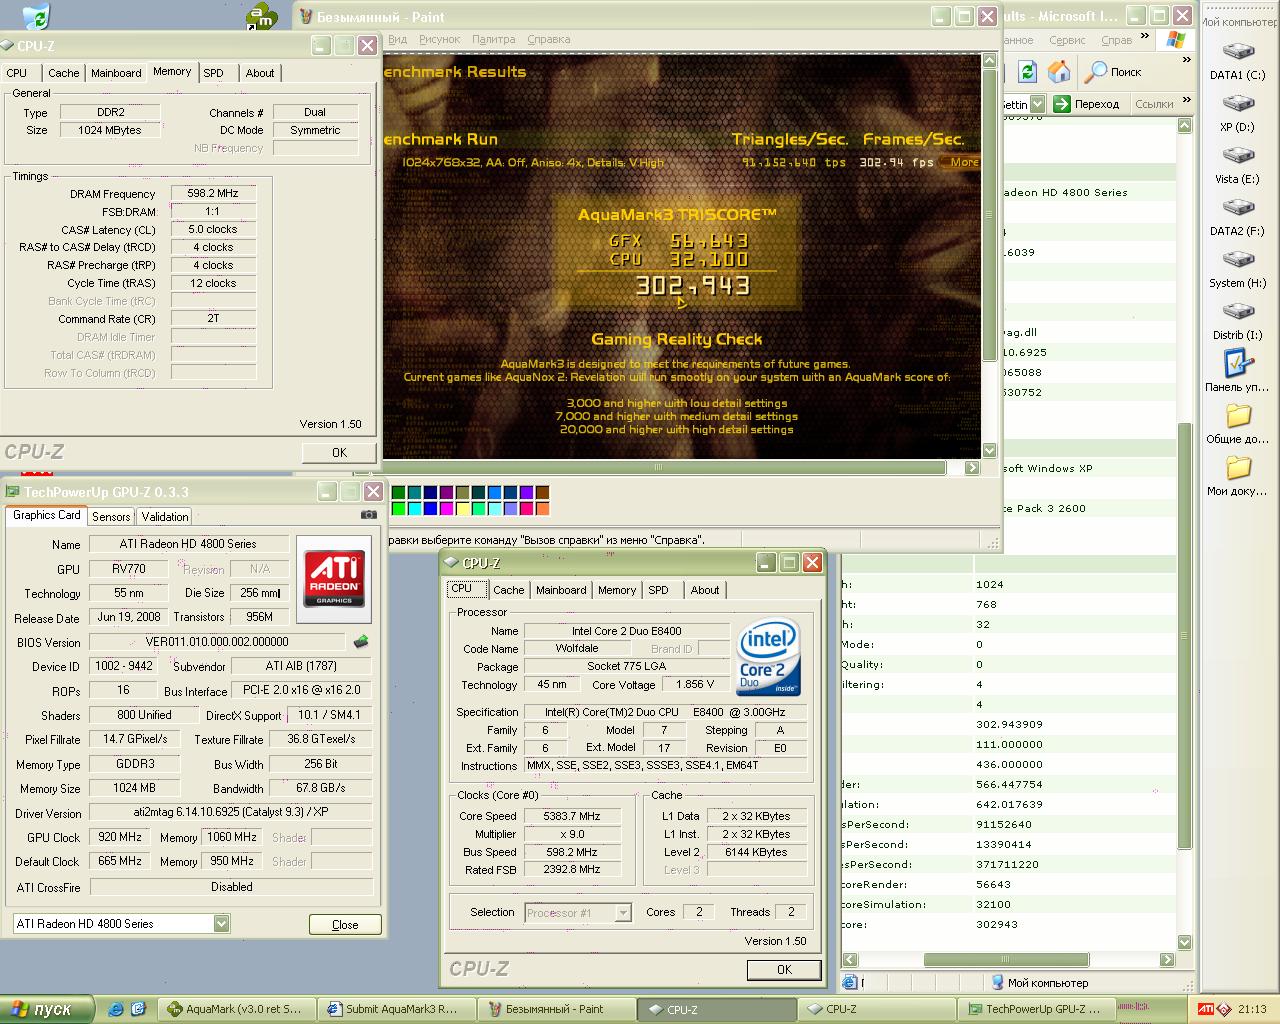Click Paint horizontal scrollbar right arrow
This screenshot has height=1024, width=1280.
tap(972, 467)
